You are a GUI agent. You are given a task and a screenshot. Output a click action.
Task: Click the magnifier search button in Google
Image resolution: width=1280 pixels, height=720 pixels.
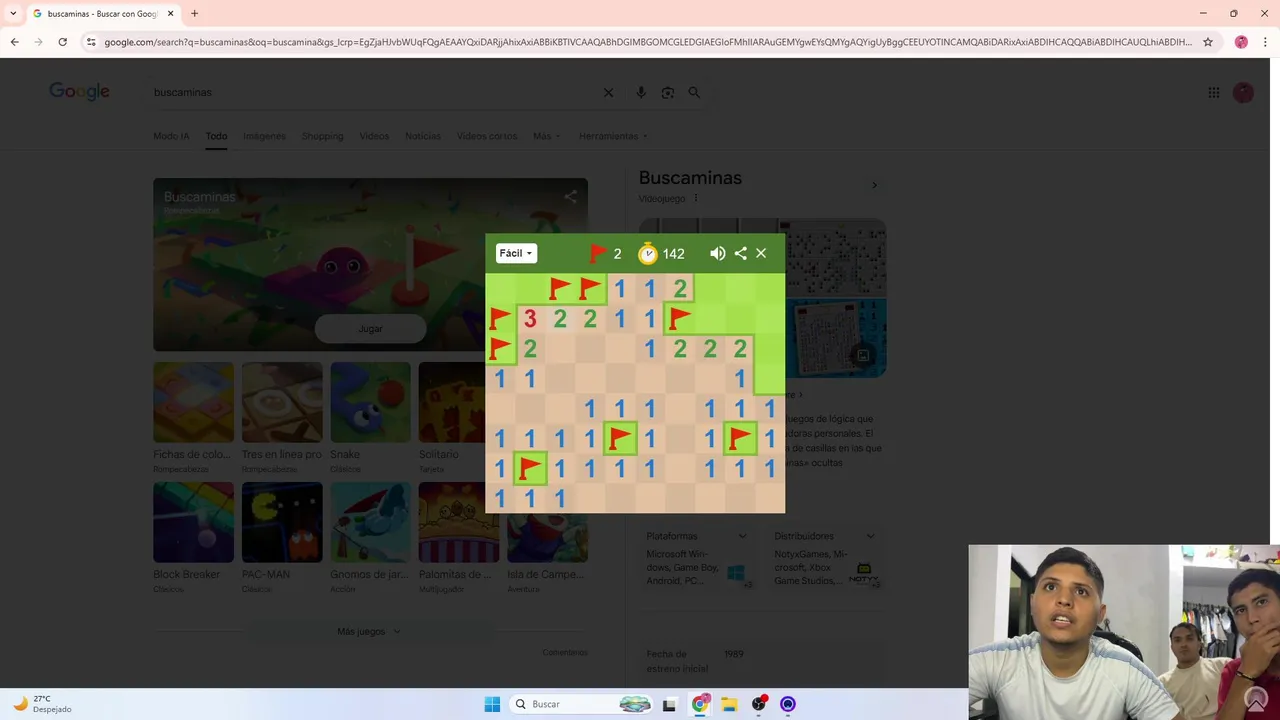[x=694, y=92]
